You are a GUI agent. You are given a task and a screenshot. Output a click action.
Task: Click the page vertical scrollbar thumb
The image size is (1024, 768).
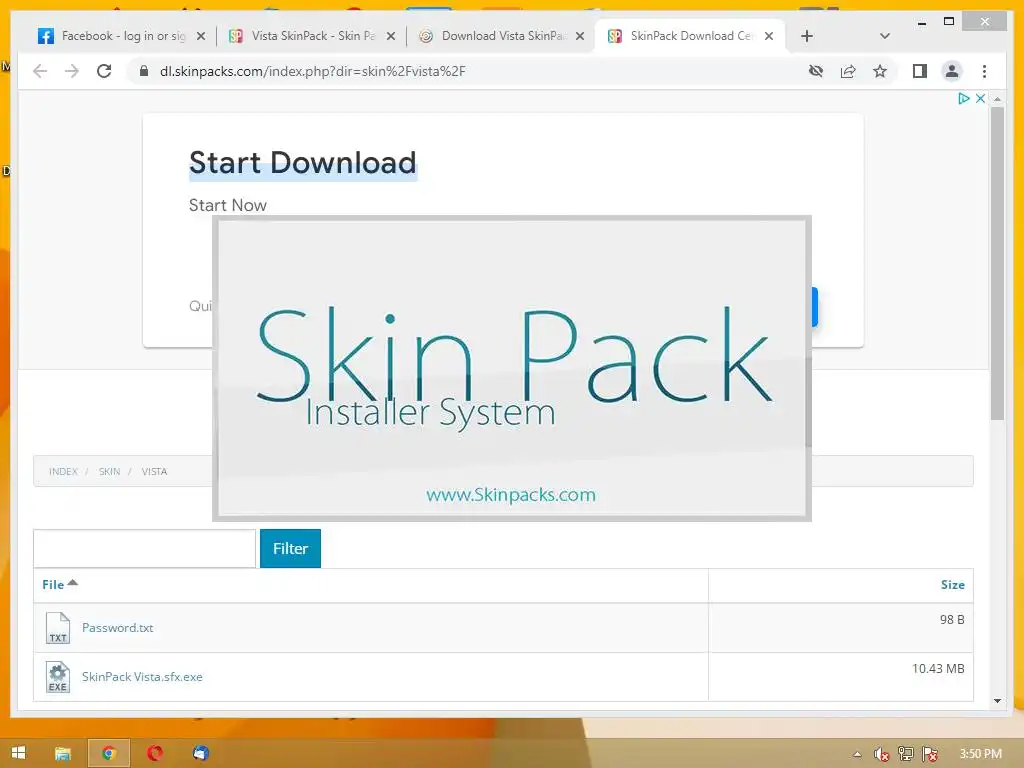point(997,263)
